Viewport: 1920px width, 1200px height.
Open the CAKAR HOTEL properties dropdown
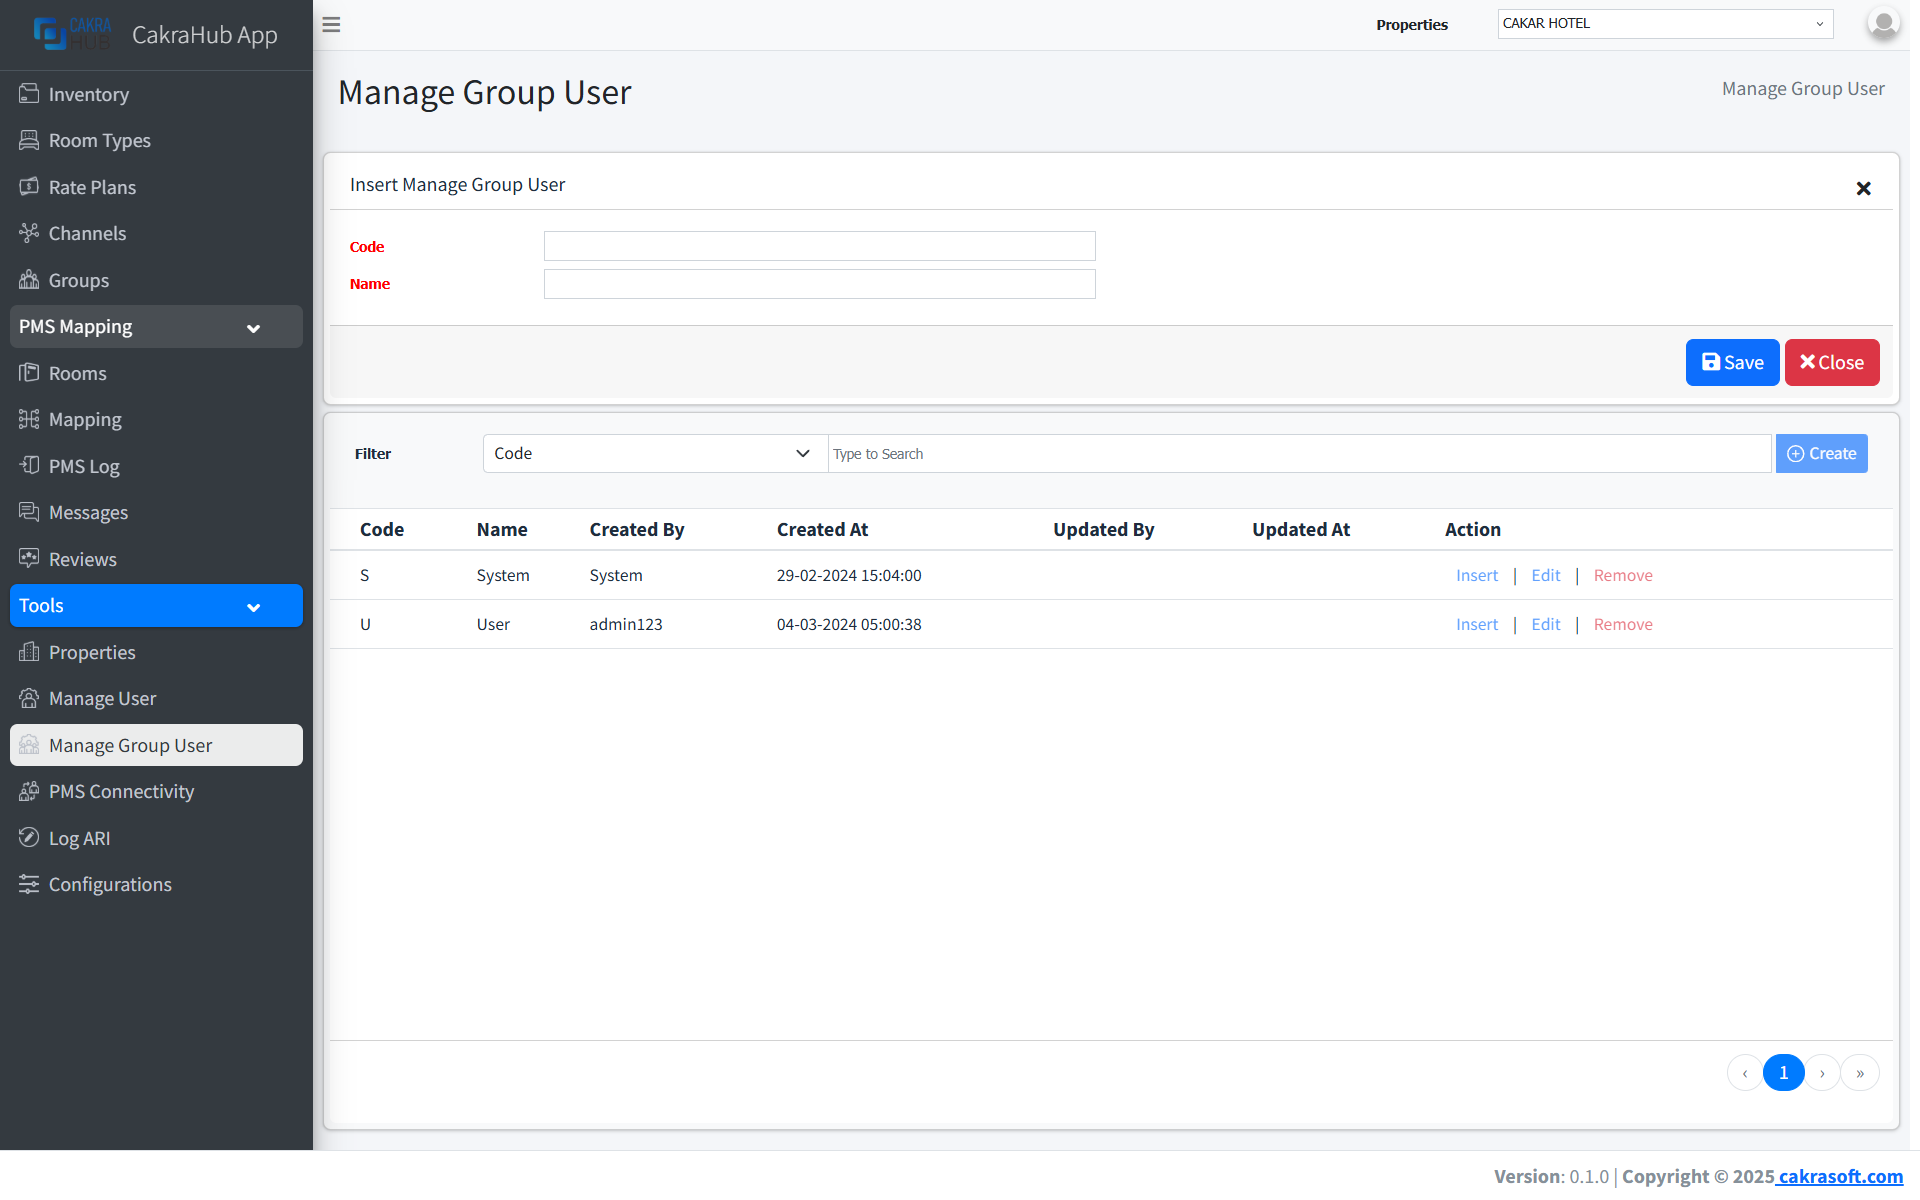point(1664,23)
